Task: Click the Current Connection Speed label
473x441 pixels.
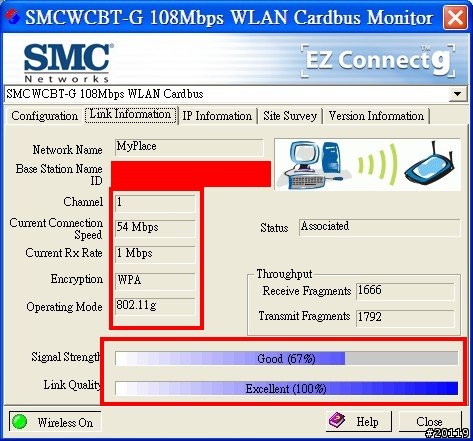Action: click(x=56, y=229)
